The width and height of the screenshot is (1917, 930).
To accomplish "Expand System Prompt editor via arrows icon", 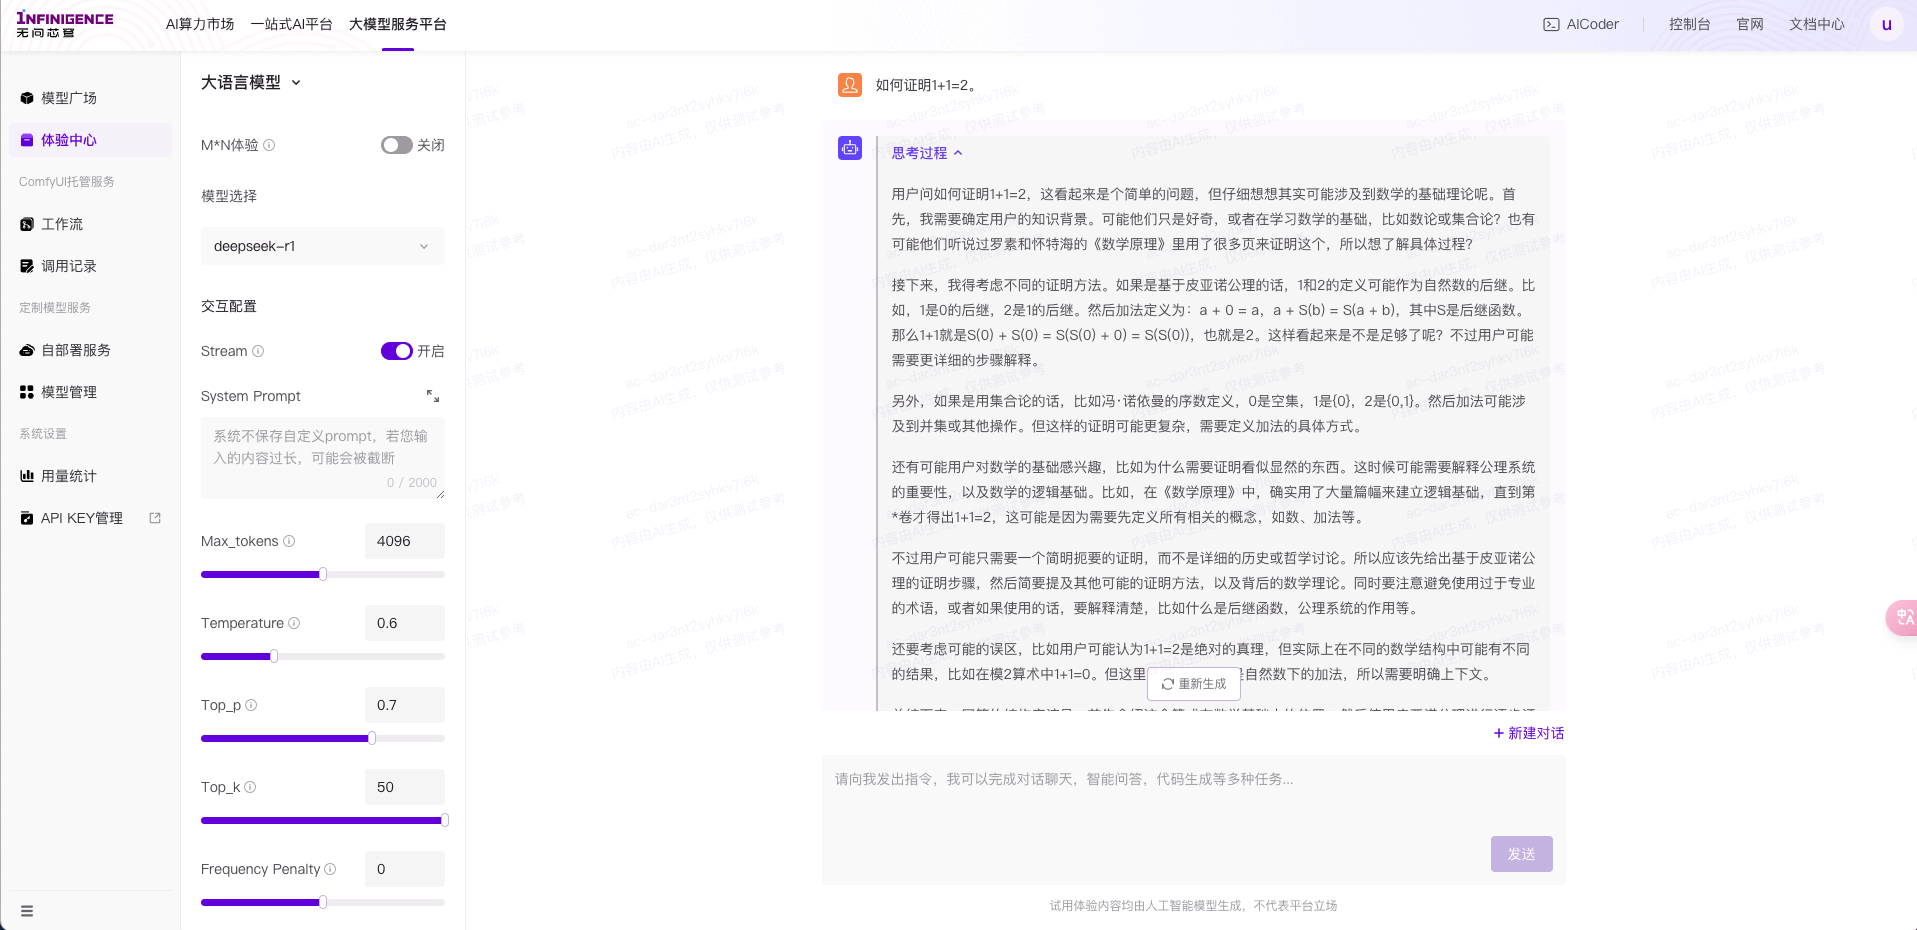I will pos(433,396).
